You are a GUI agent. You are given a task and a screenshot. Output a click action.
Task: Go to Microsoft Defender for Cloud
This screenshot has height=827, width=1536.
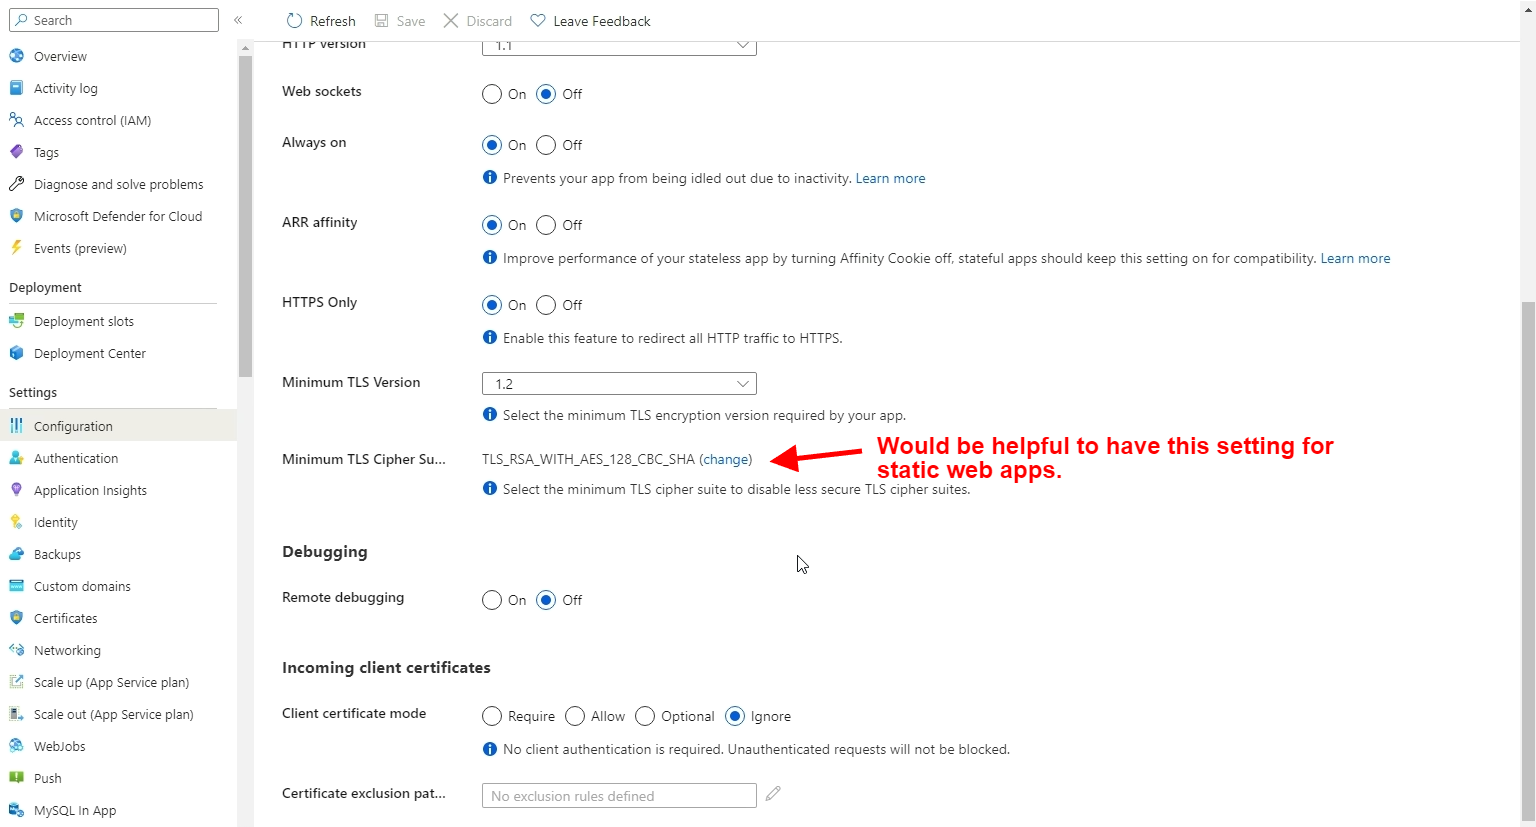(118, 216)
